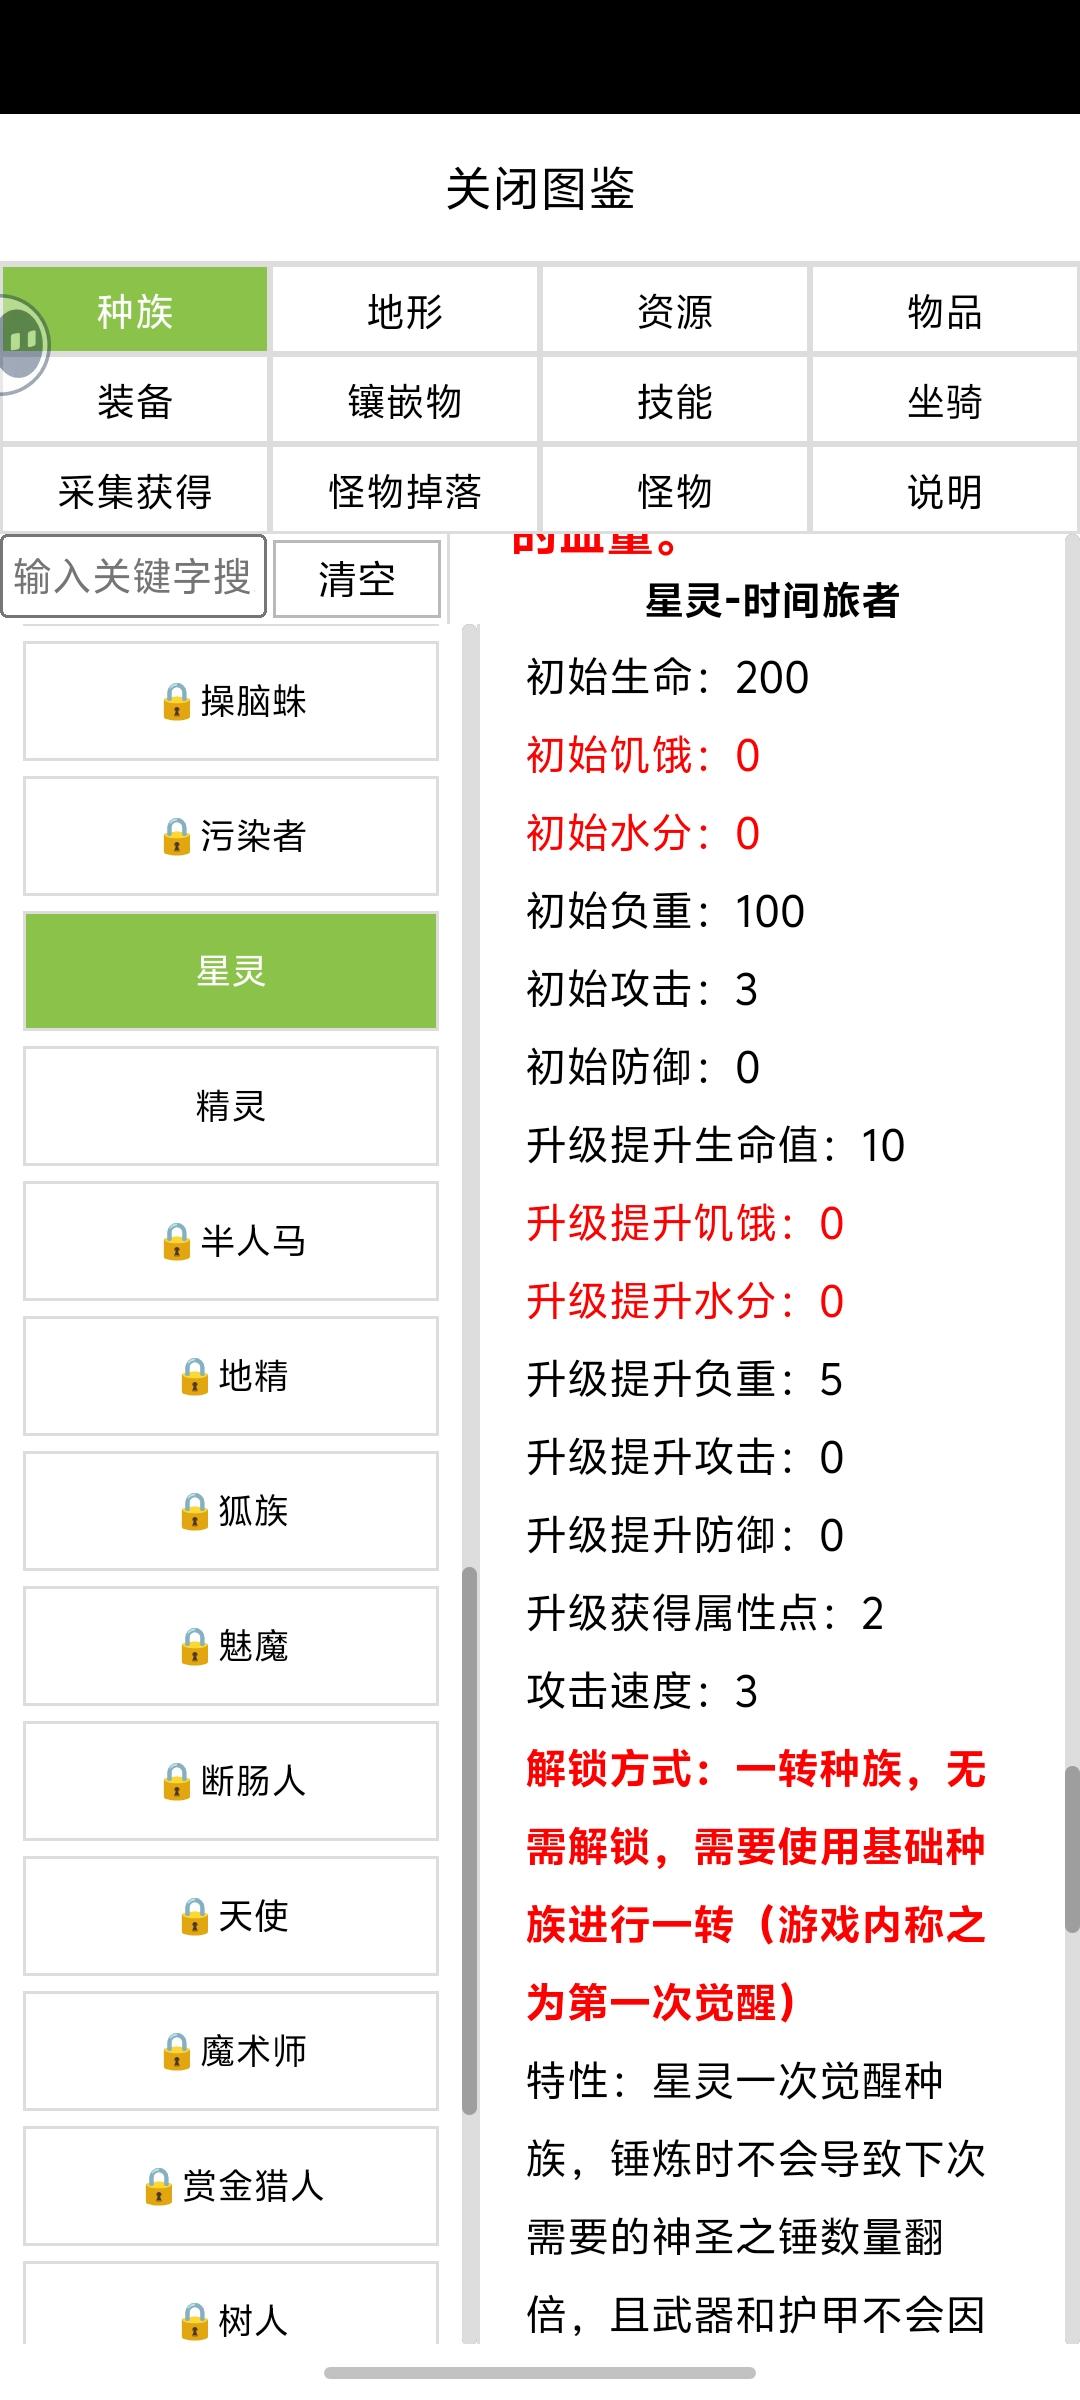Open the 怪物掉落 tab
This screenshot has width=1080, height=2400.
click(x=405, y=491)
